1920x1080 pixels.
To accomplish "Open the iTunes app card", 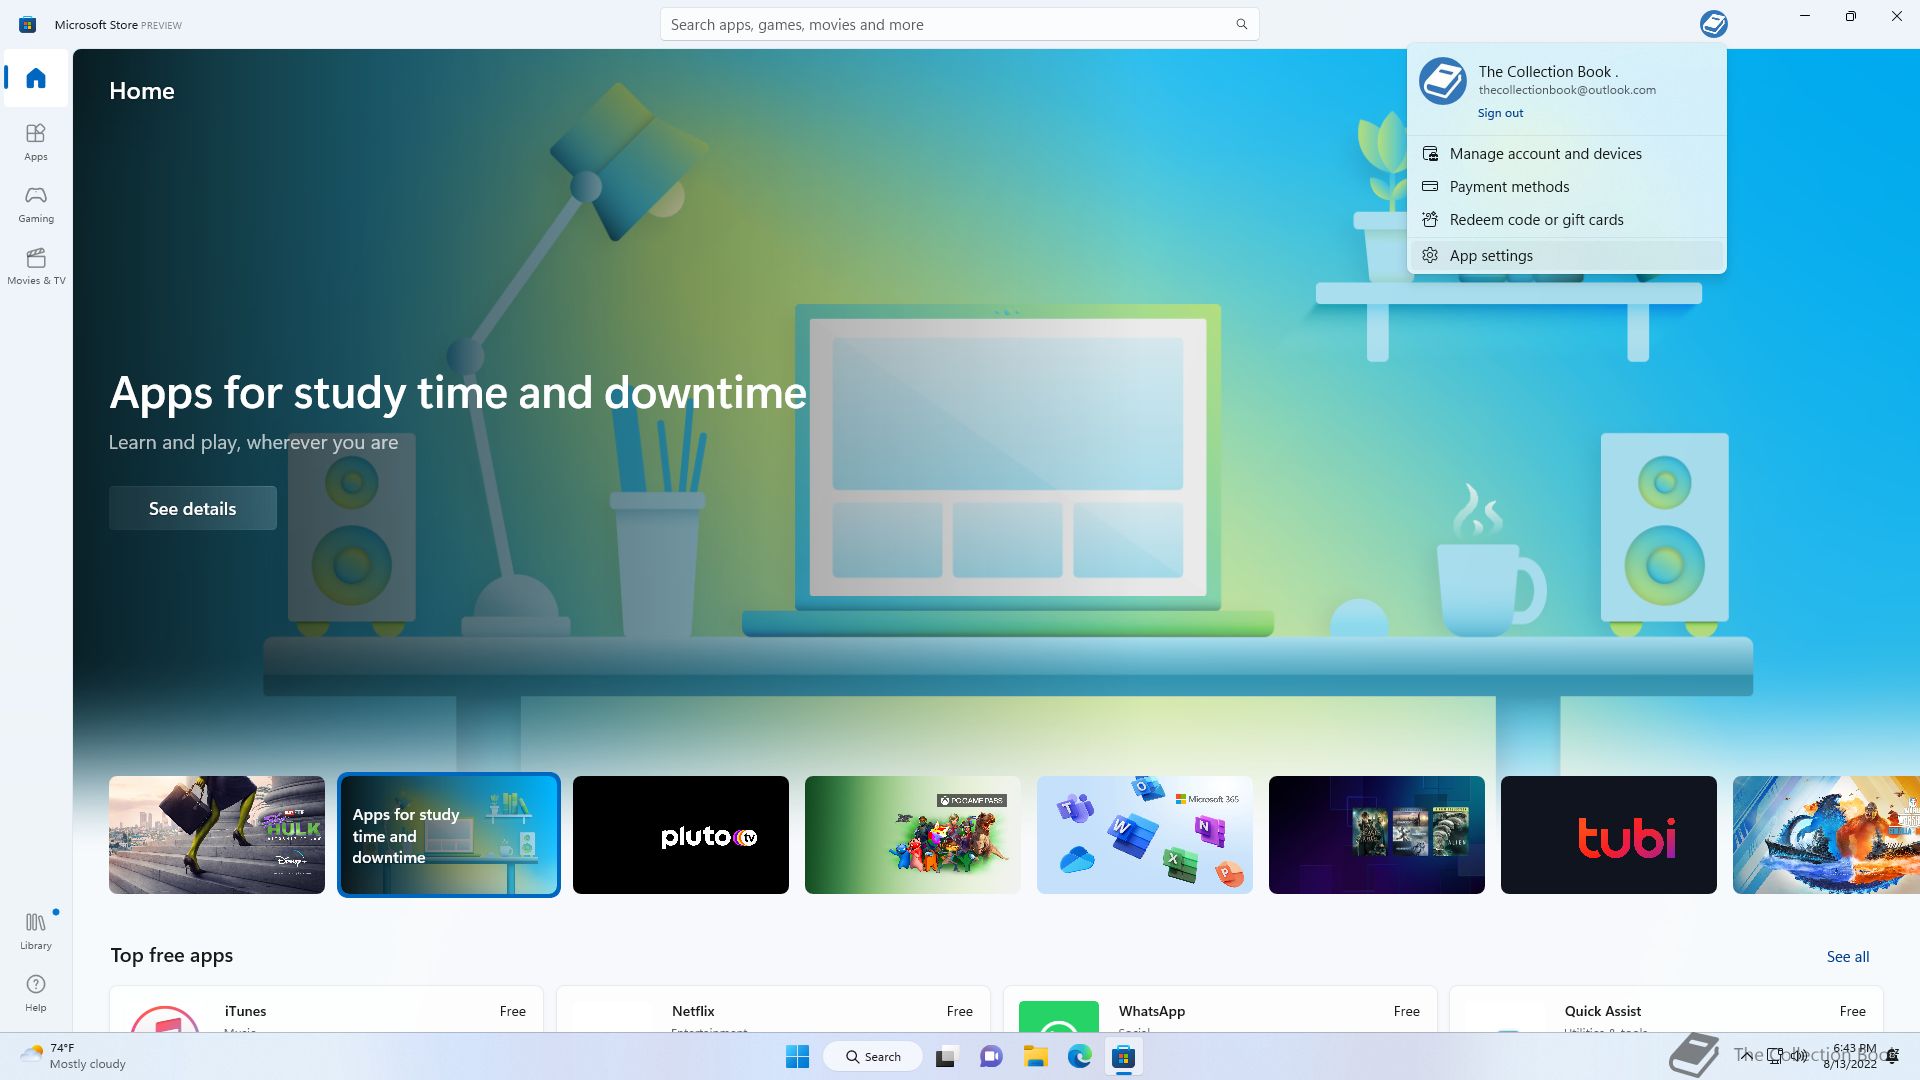I will pyautogui.click(x=326, y=1009).
